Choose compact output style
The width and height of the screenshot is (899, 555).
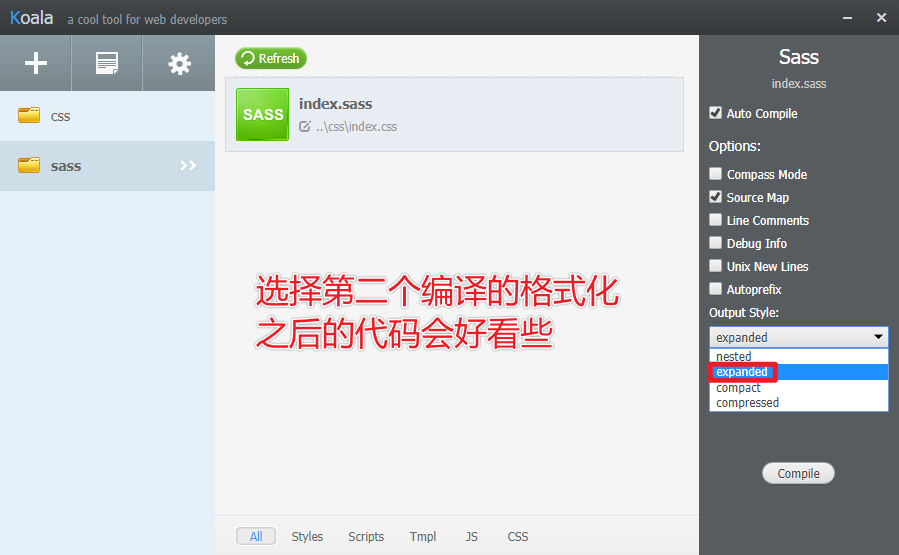[x=799, y=388]
